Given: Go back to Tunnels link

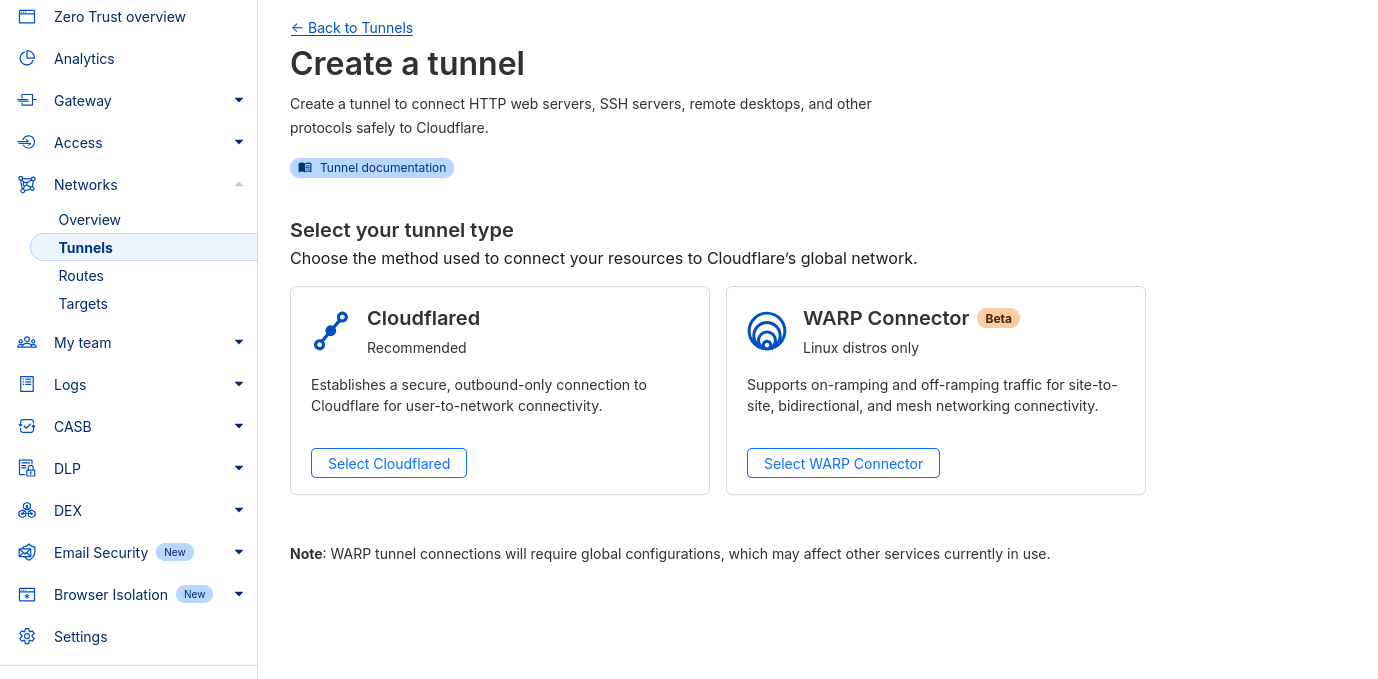Looking at the screenshot, I should click(351, 28).
